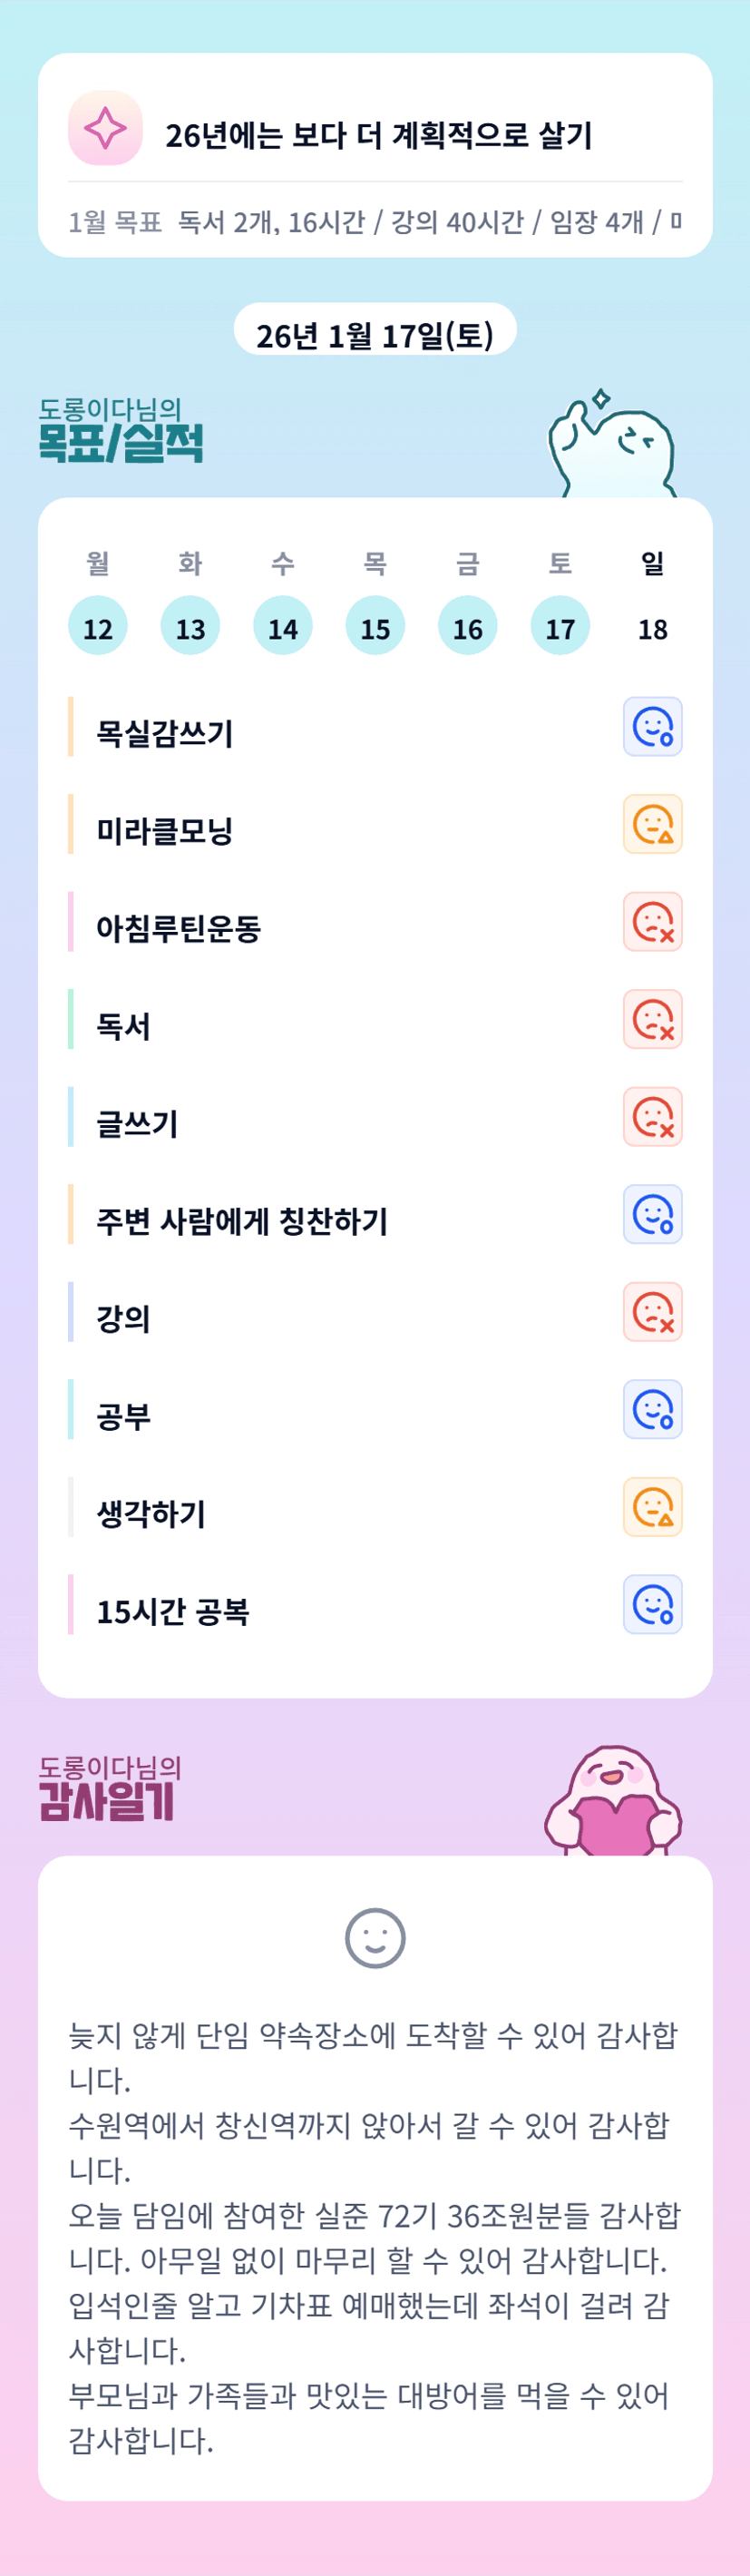Toggle the 생각하기 orange partial status
This screenshot has width=750, height=2576.
click(x=653, y=1507)
